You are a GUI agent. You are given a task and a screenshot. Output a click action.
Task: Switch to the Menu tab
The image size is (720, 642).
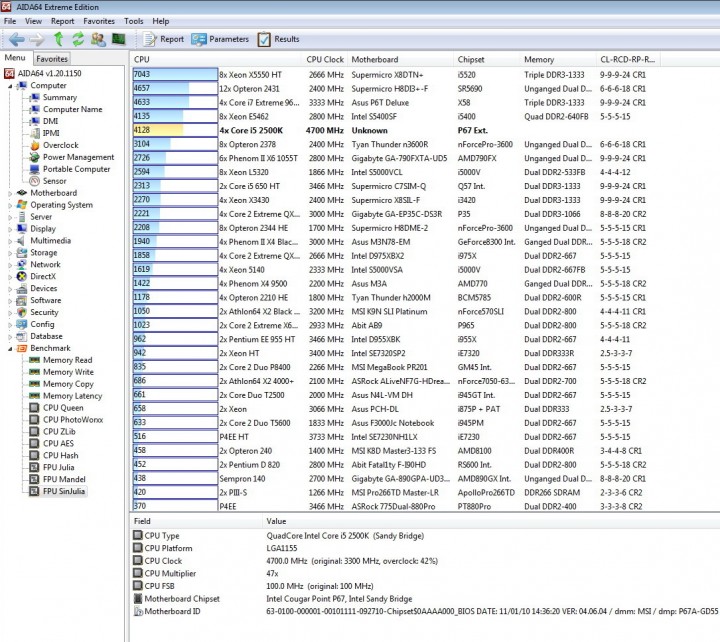pyautogui.click(x=15, y=58)
